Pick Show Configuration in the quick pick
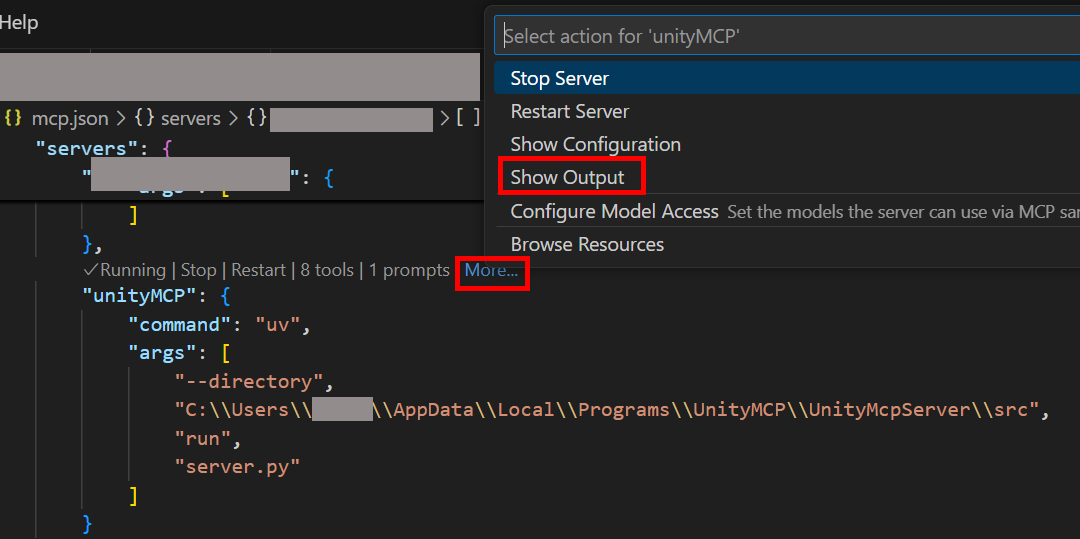 [x=595, y=144]
